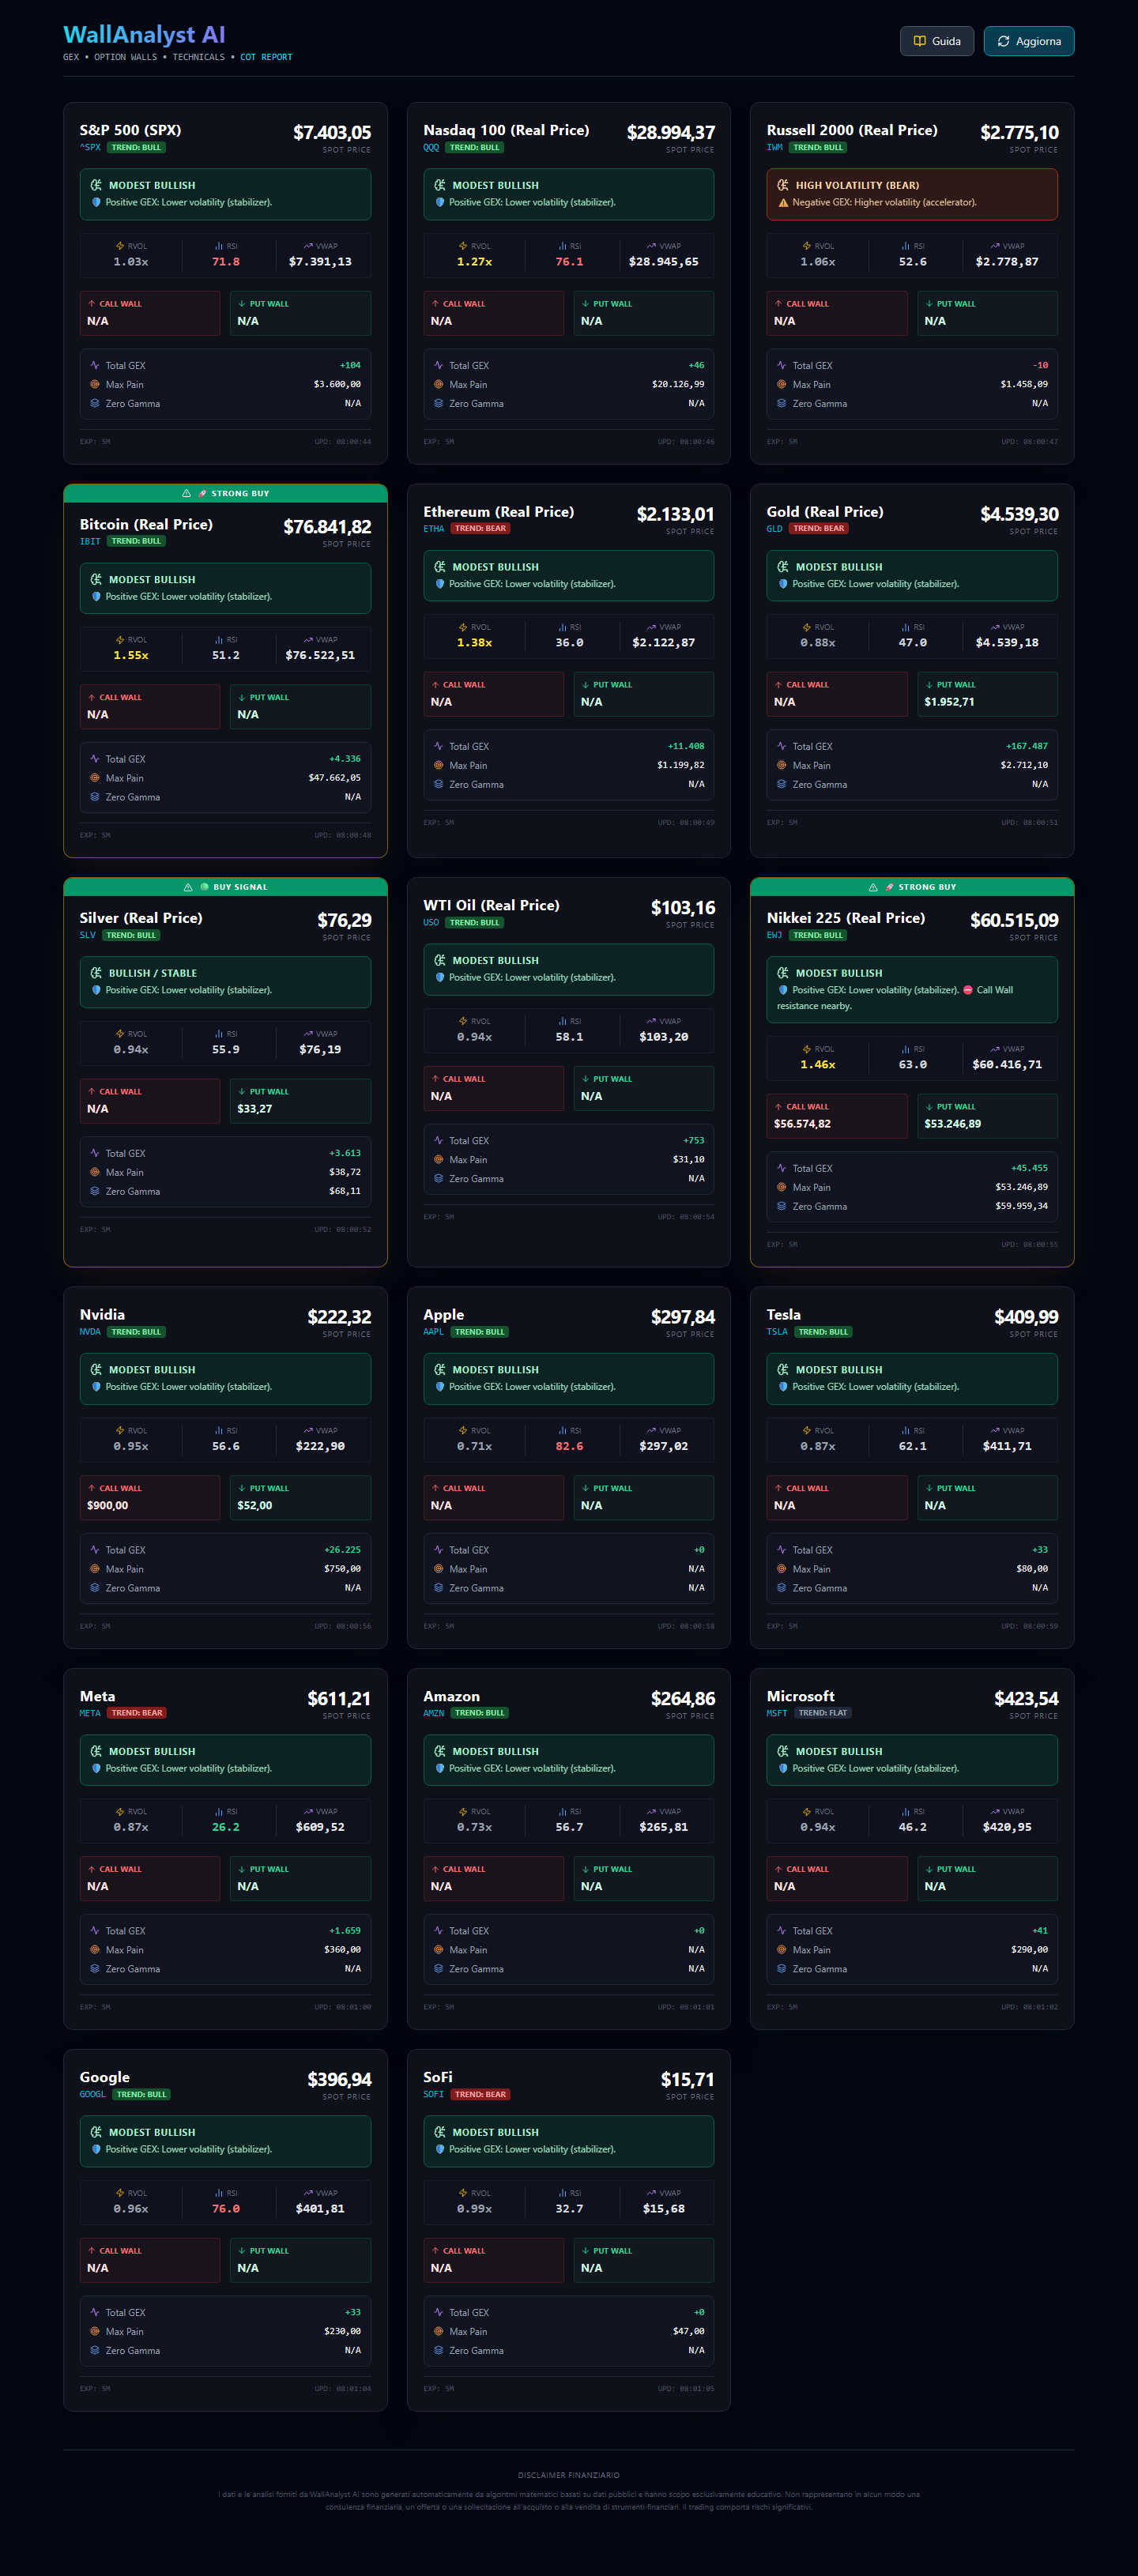This screenshot has width=1138, height=2576.
Task: Click the shield icon in Apple card
Action: pos(440,1387)
